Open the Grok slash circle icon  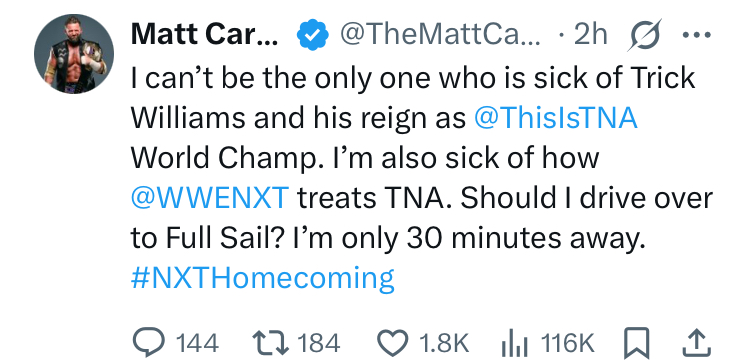[645, 35]
